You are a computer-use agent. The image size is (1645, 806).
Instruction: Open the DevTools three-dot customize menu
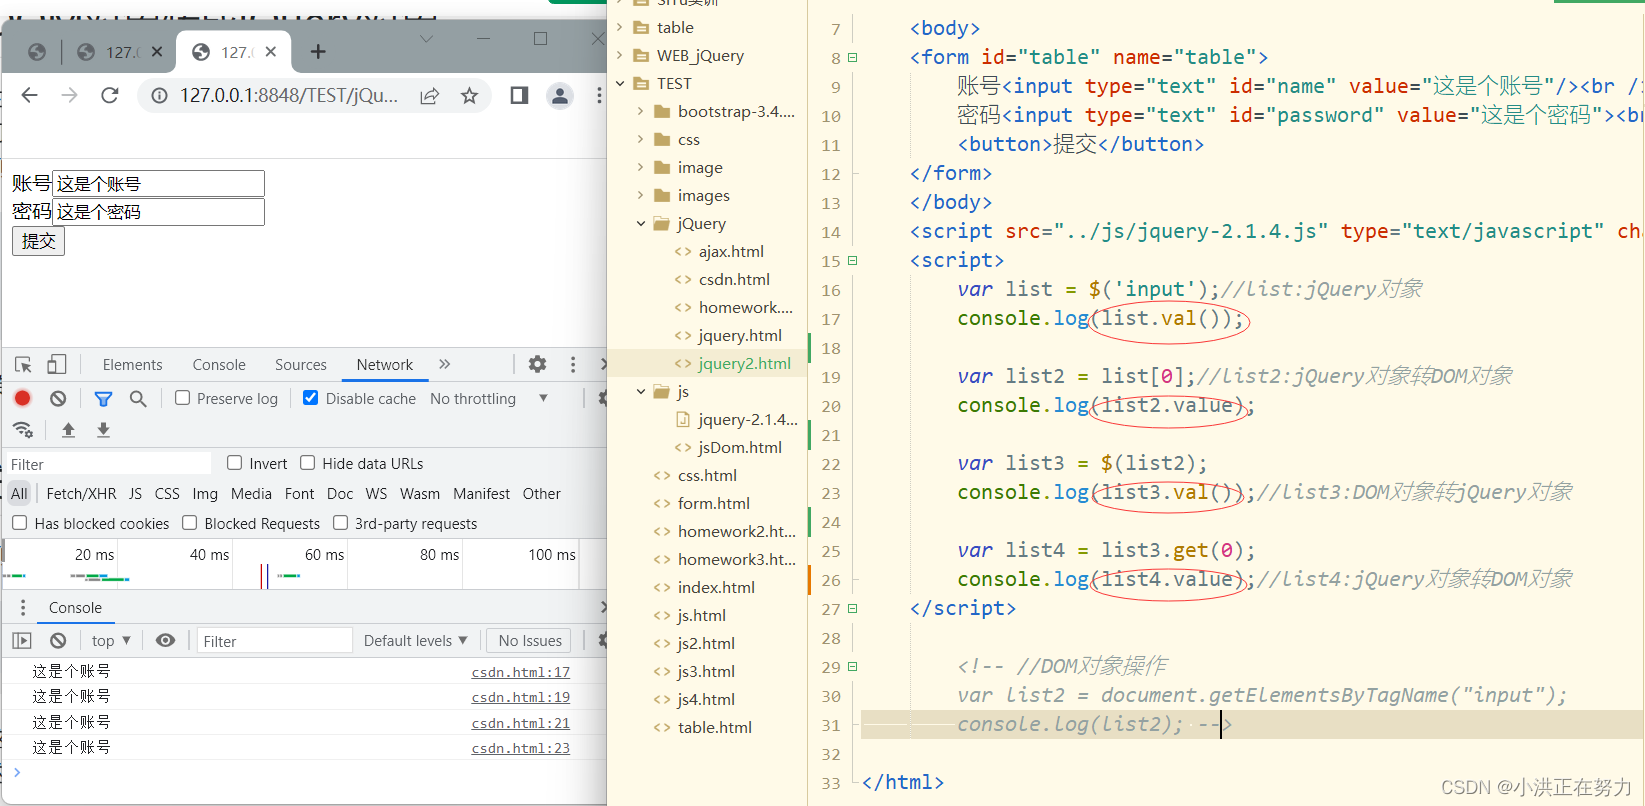click(573, 364)
